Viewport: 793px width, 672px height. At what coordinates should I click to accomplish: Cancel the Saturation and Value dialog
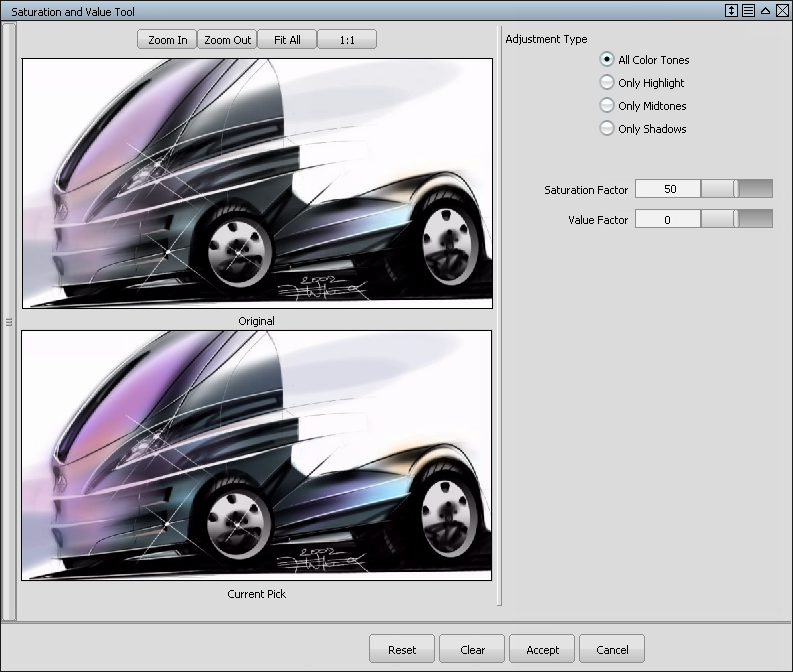(612, 649)
